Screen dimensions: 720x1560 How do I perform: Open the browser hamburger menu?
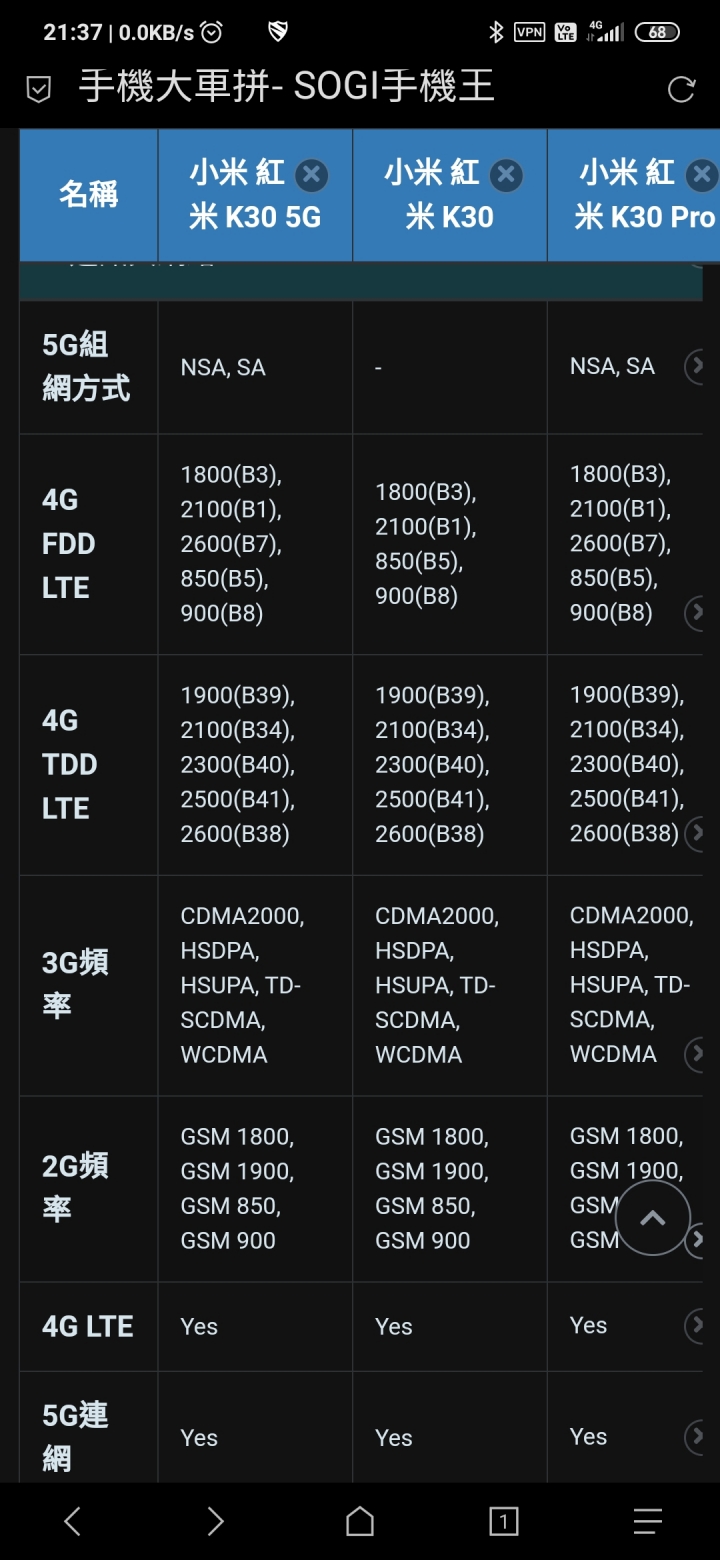click(x=648, y=1521)
